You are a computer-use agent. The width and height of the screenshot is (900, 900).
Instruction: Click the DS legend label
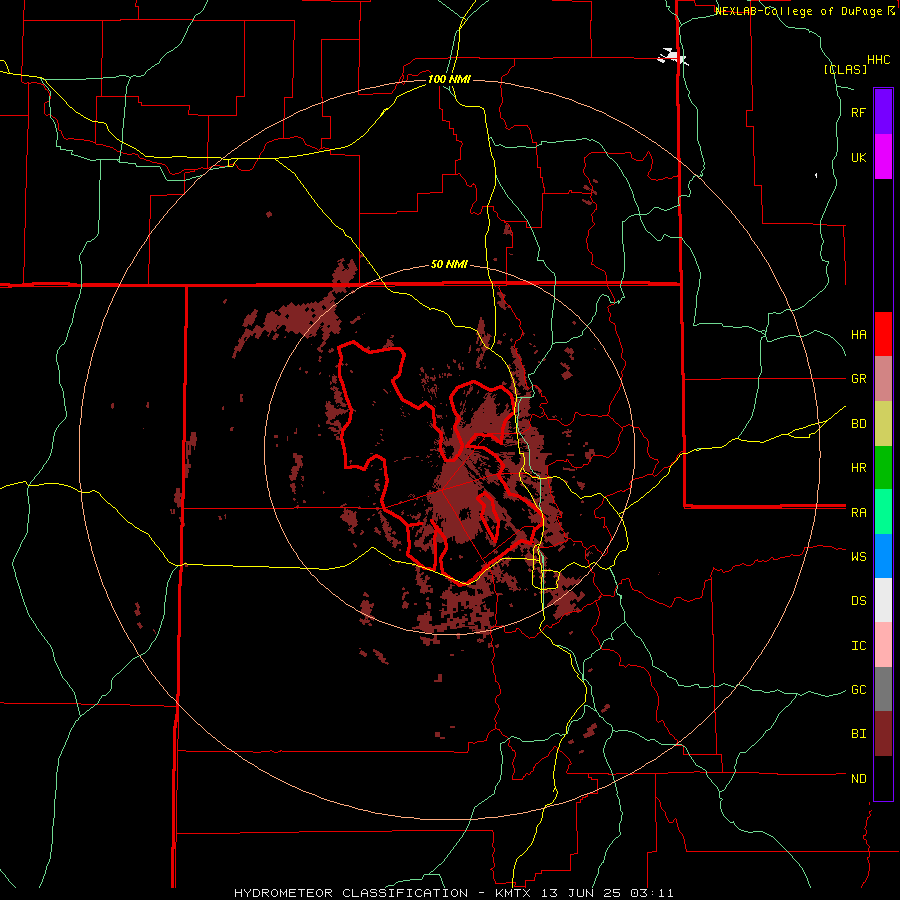pyautogui.click(x=858, y=601)
